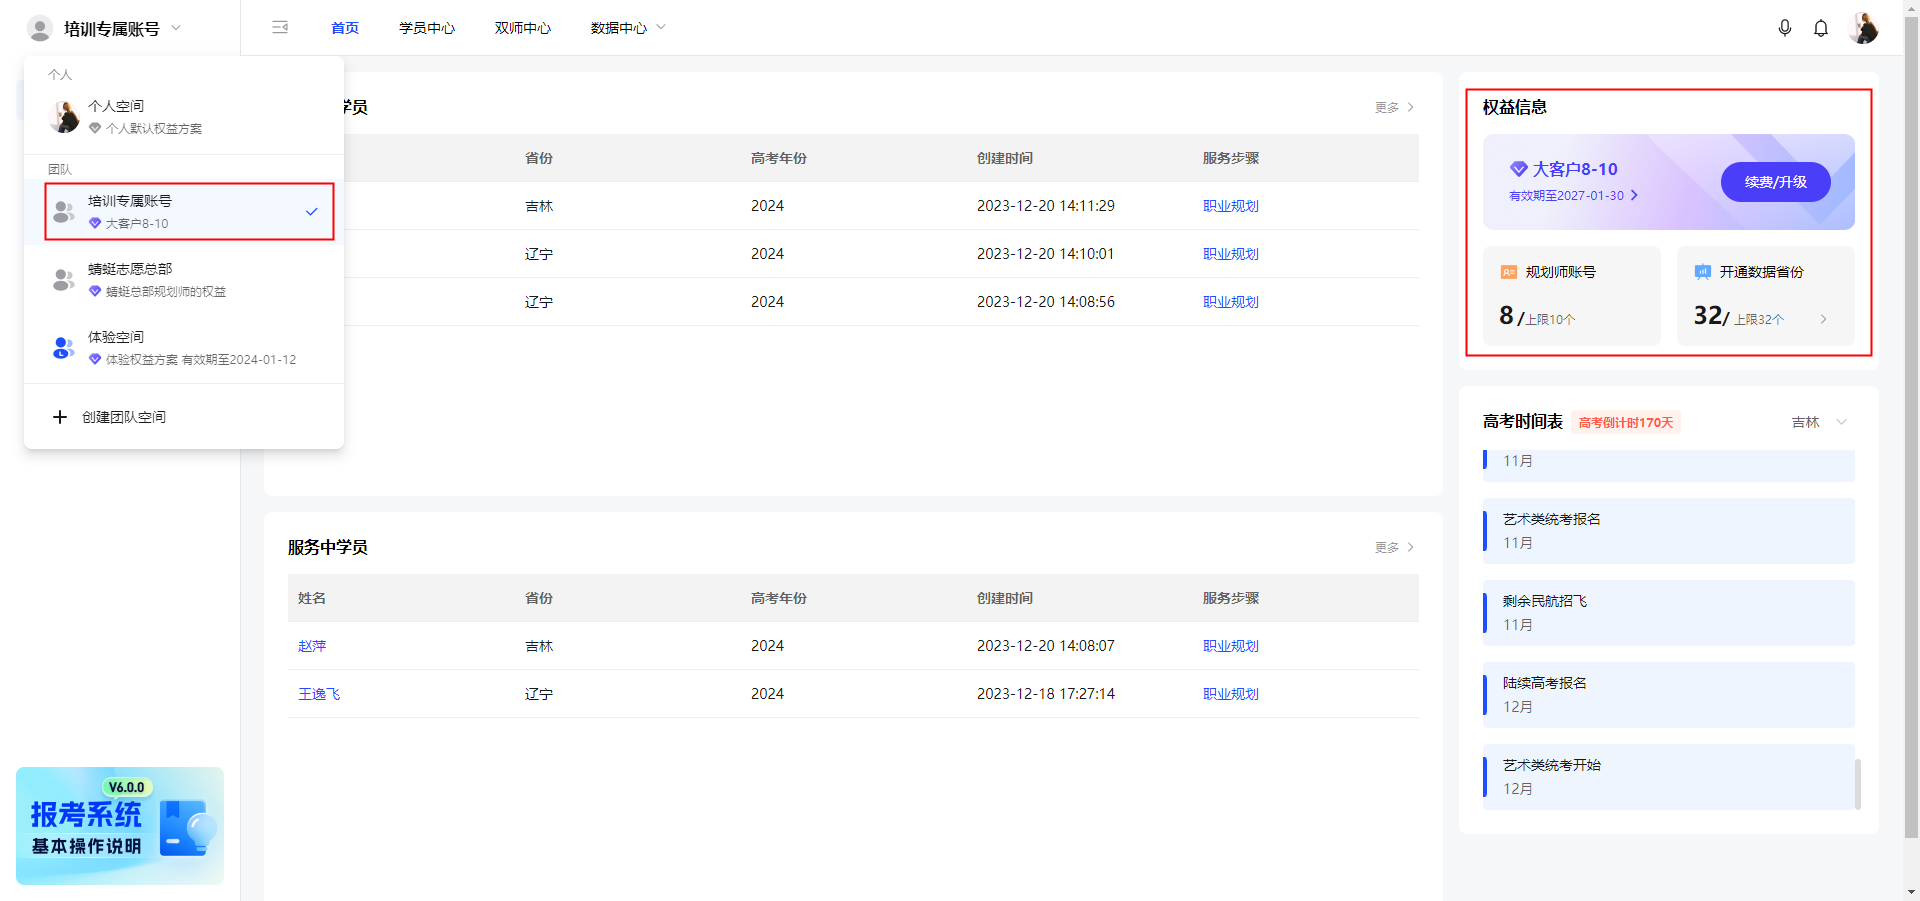Click the diamond icon beside 大客户8-10
The width and height of the screenshot is (1920, 901).
coord(1518,169)
